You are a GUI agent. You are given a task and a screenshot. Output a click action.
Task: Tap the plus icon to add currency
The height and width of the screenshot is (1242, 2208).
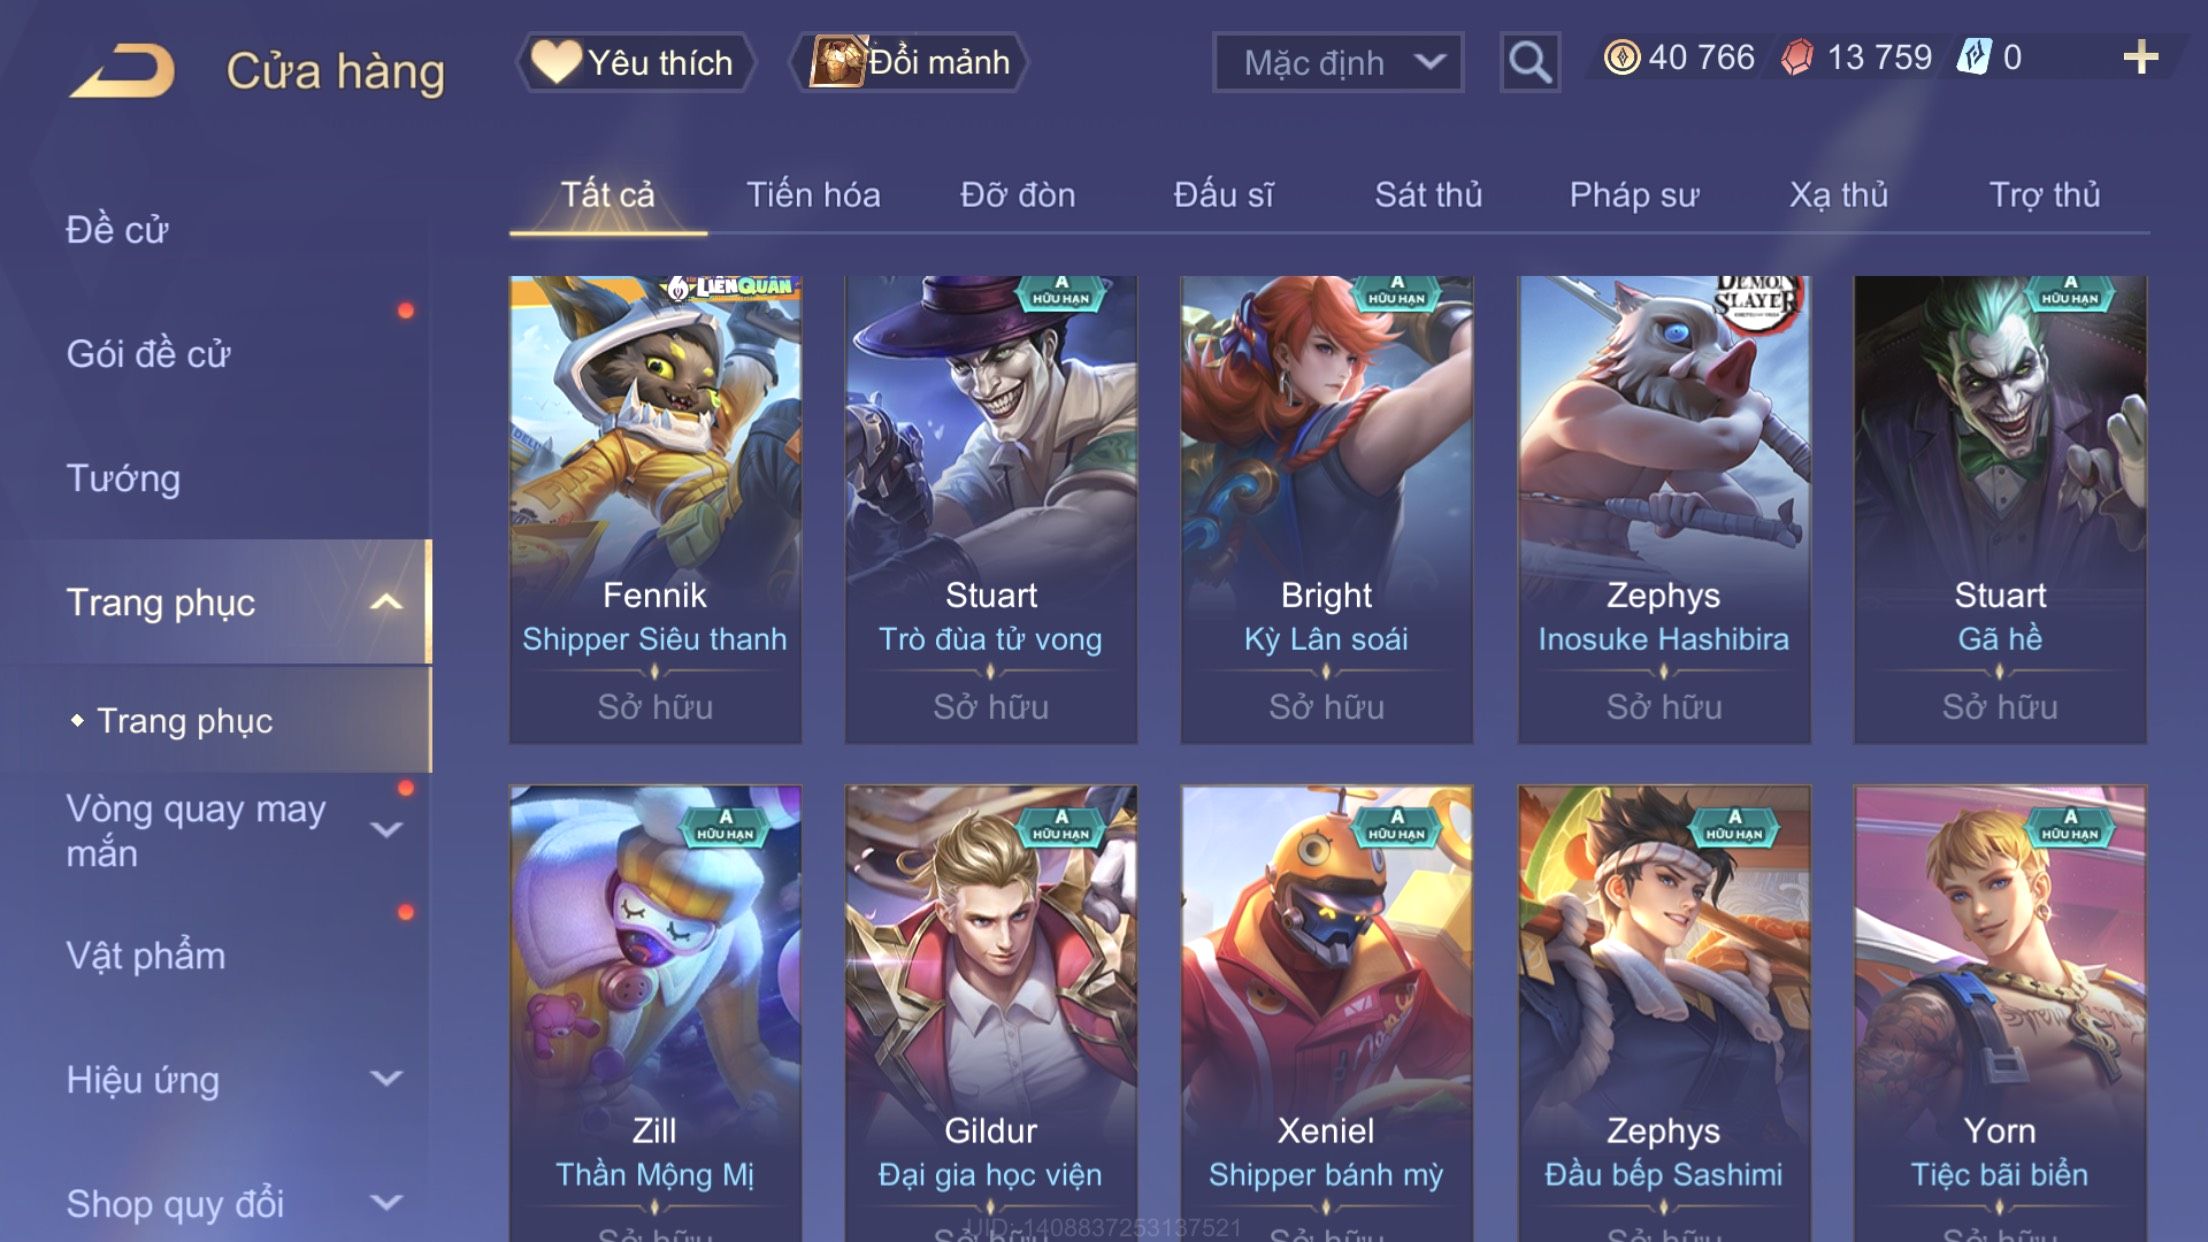coord(2140,57)
